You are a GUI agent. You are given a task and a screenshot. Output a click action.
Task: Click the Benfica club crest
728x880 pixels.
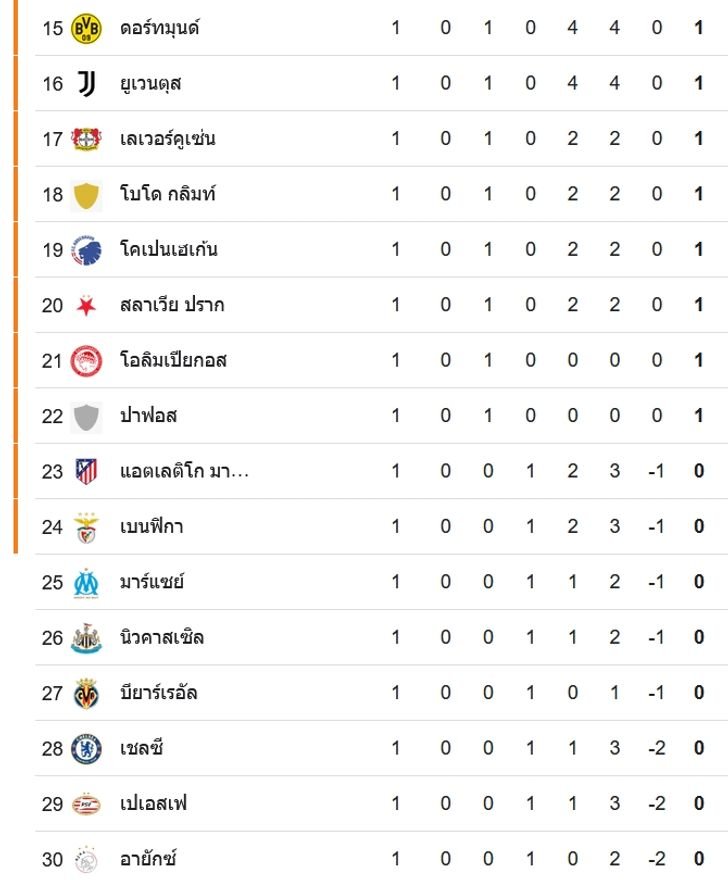tap(87, 527)
